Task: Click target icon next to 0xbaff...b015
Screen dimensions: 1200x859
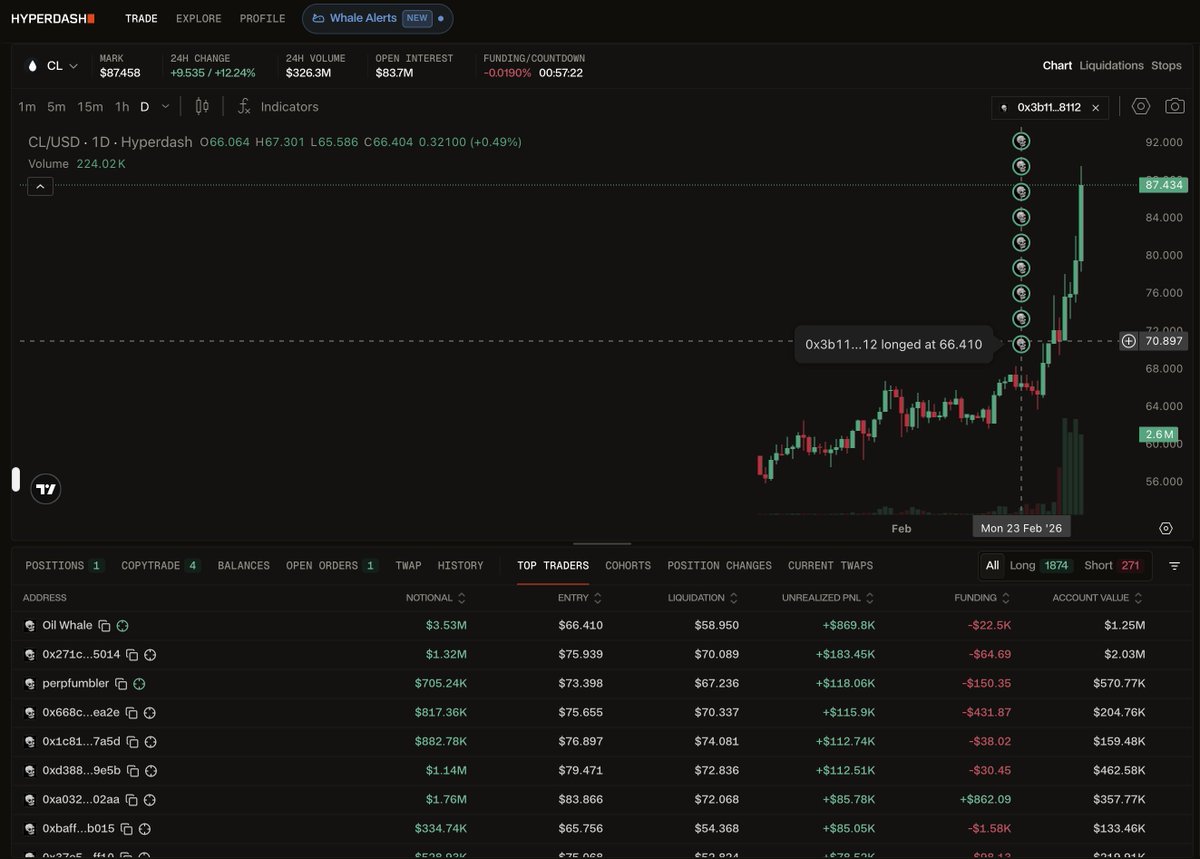Action: (144, 828)
